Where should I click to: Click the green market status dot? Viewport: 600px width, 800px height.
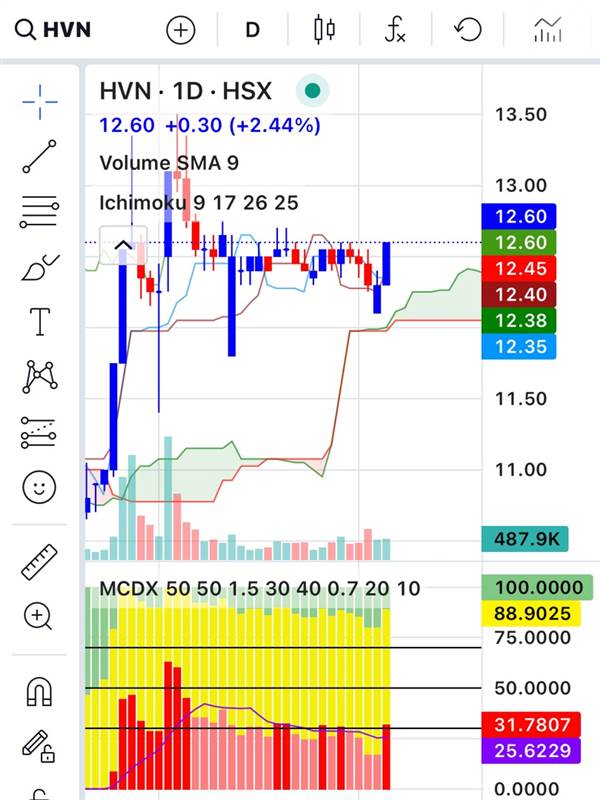coord(312,91)
